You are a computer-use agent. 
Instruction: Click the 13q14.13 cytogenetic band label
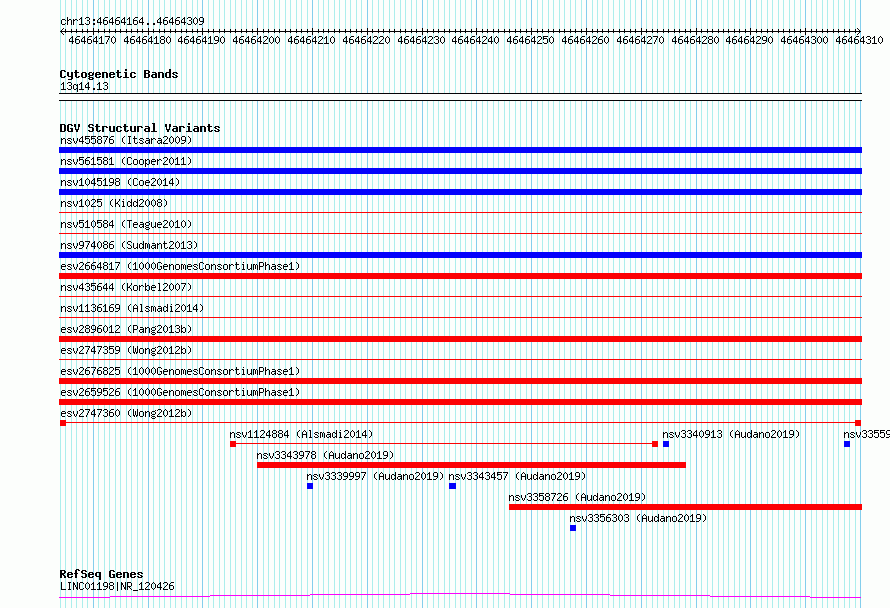click(x=84, y=86)
